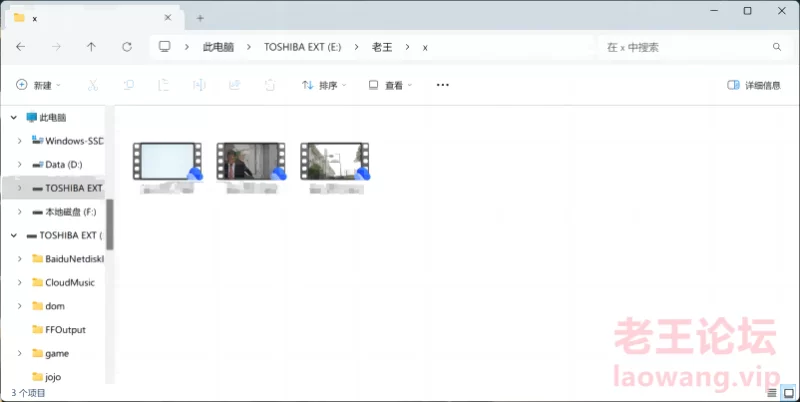Image resolution: width=800 pixels, height=402 pixels.
Task: Click the Share icon in toolbar
Action: [234, 86]
